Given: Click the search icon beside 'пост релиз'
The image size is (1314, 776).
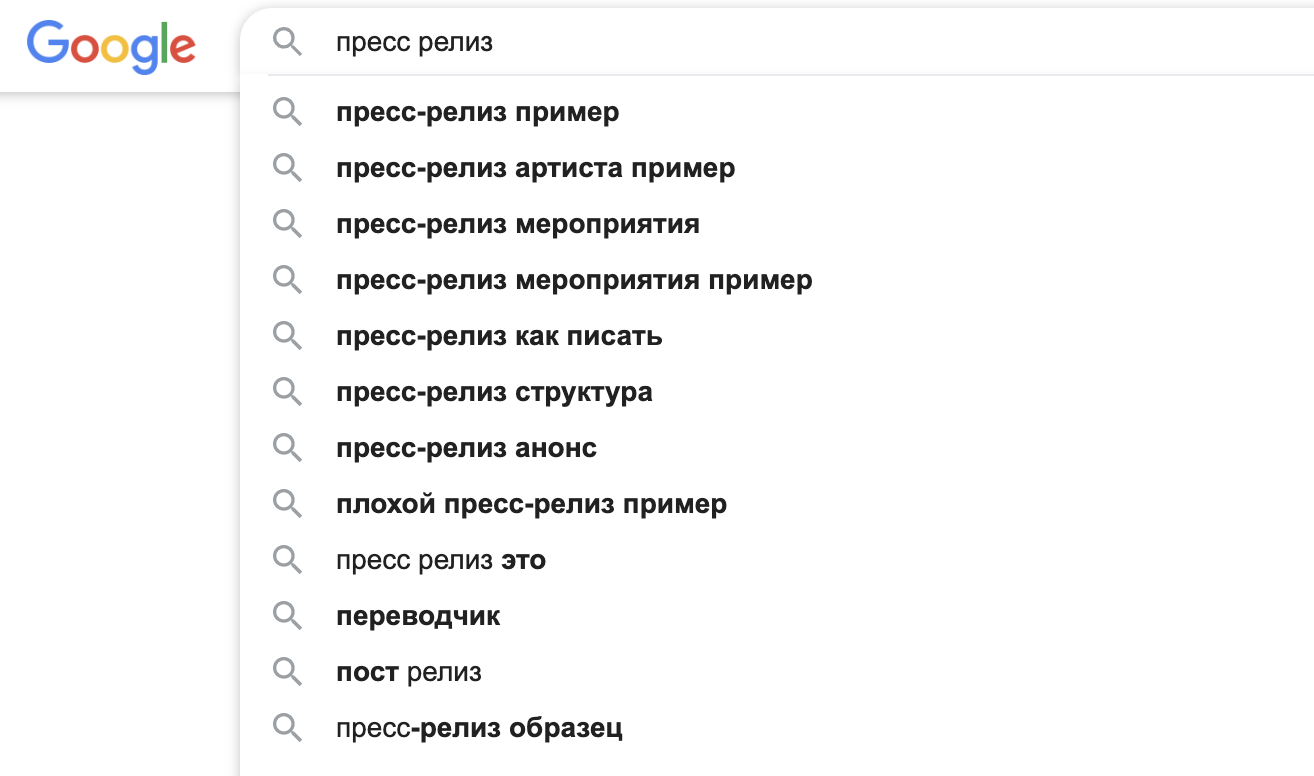Looking at the screenshot, I should (x=287, y=672).
